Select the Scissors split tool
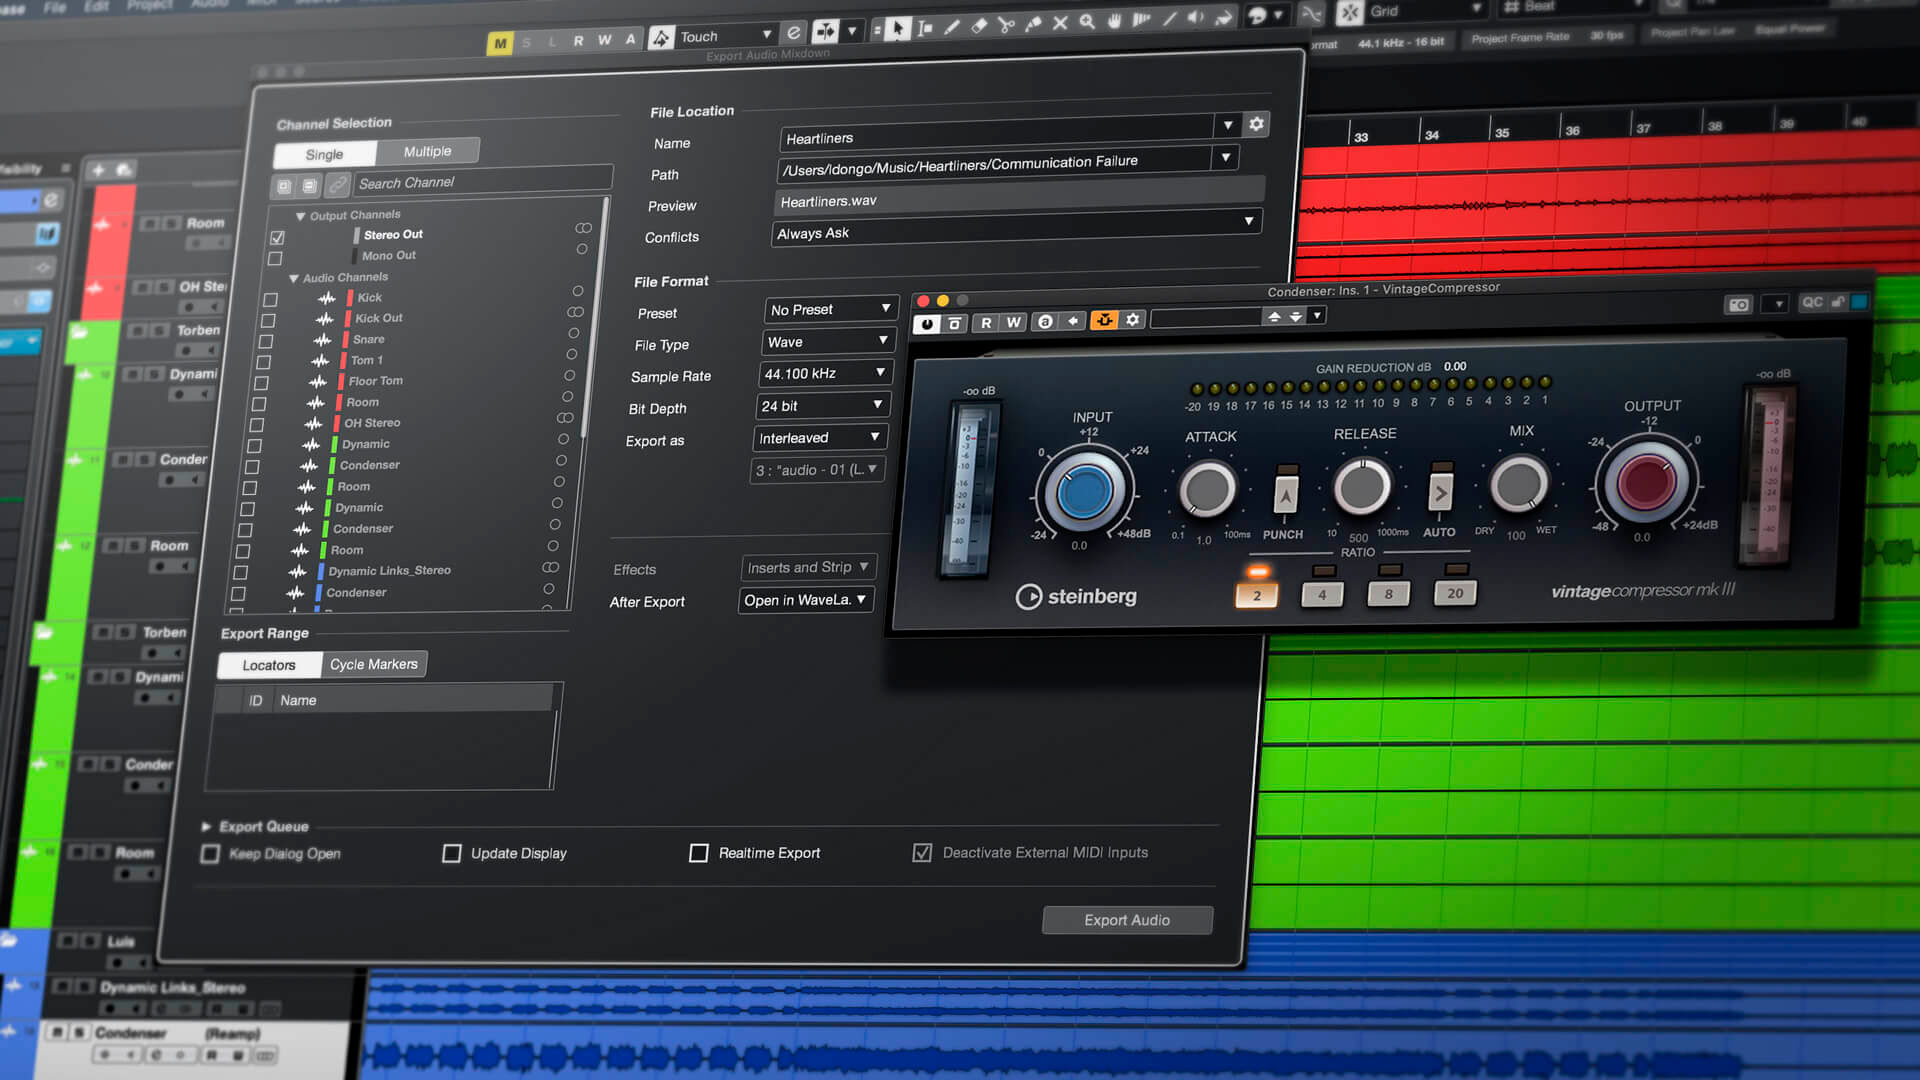 click(1006, 26)
